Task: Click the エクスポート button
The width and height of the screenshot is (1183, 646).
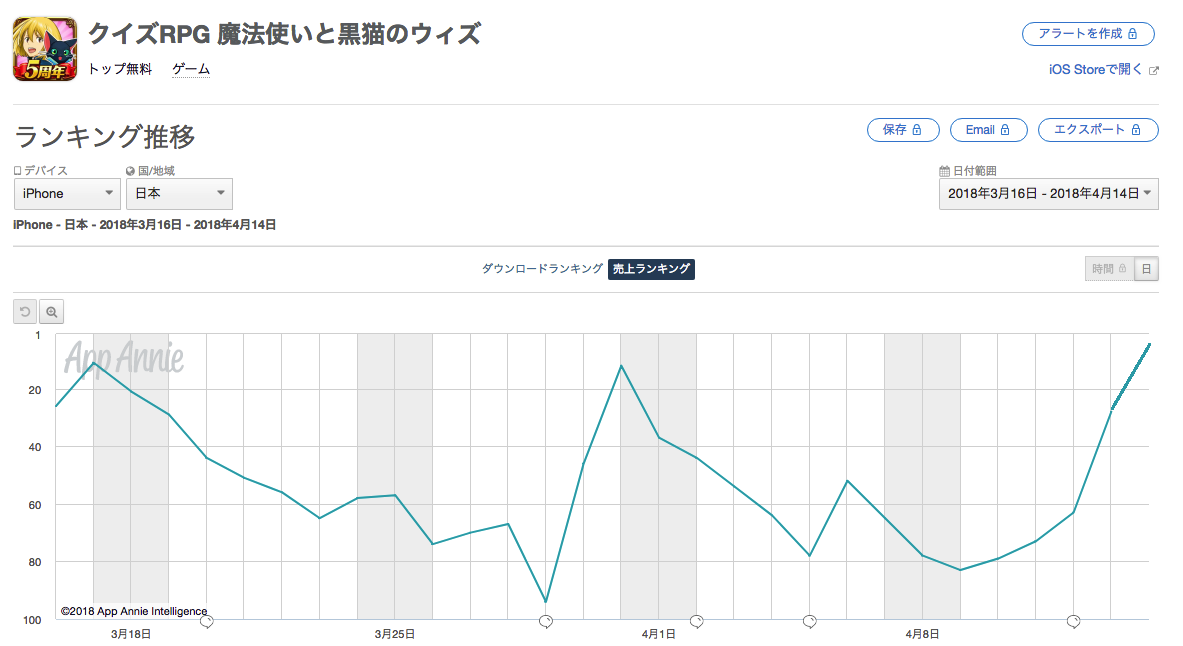Action: pos(1098,130)
